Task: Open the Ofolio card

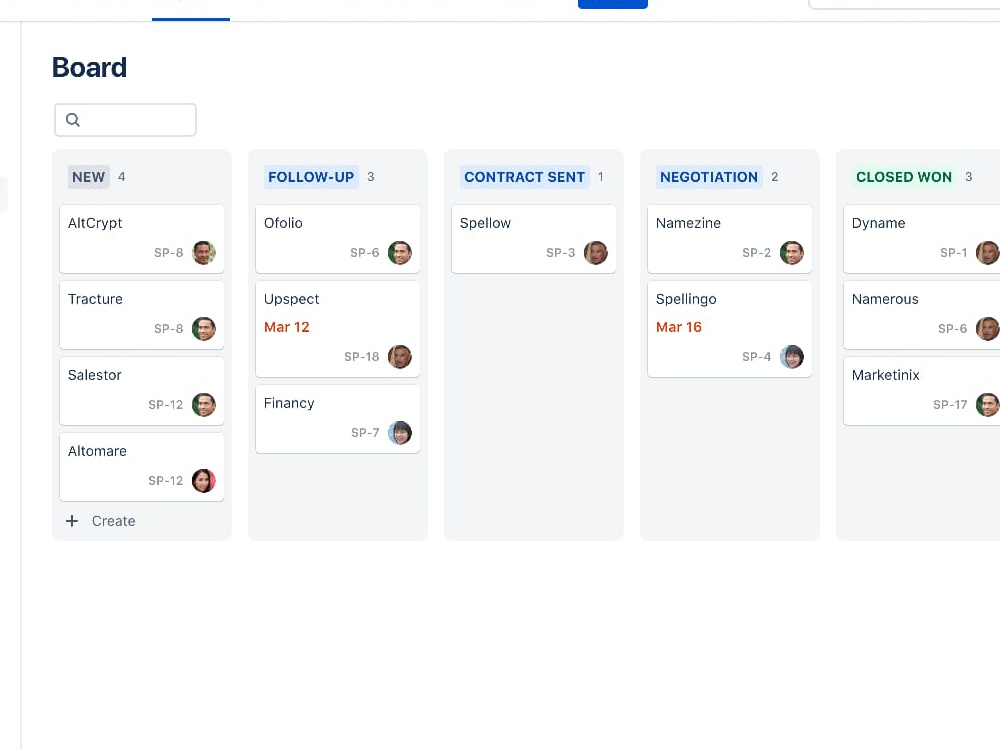Action: (x=337, y=239)
